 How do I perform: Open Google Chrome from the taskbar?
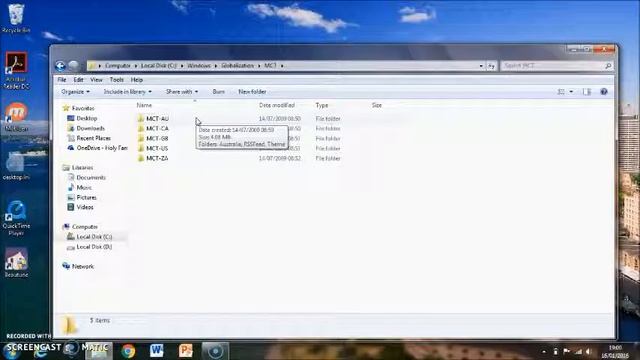[128, 351]
